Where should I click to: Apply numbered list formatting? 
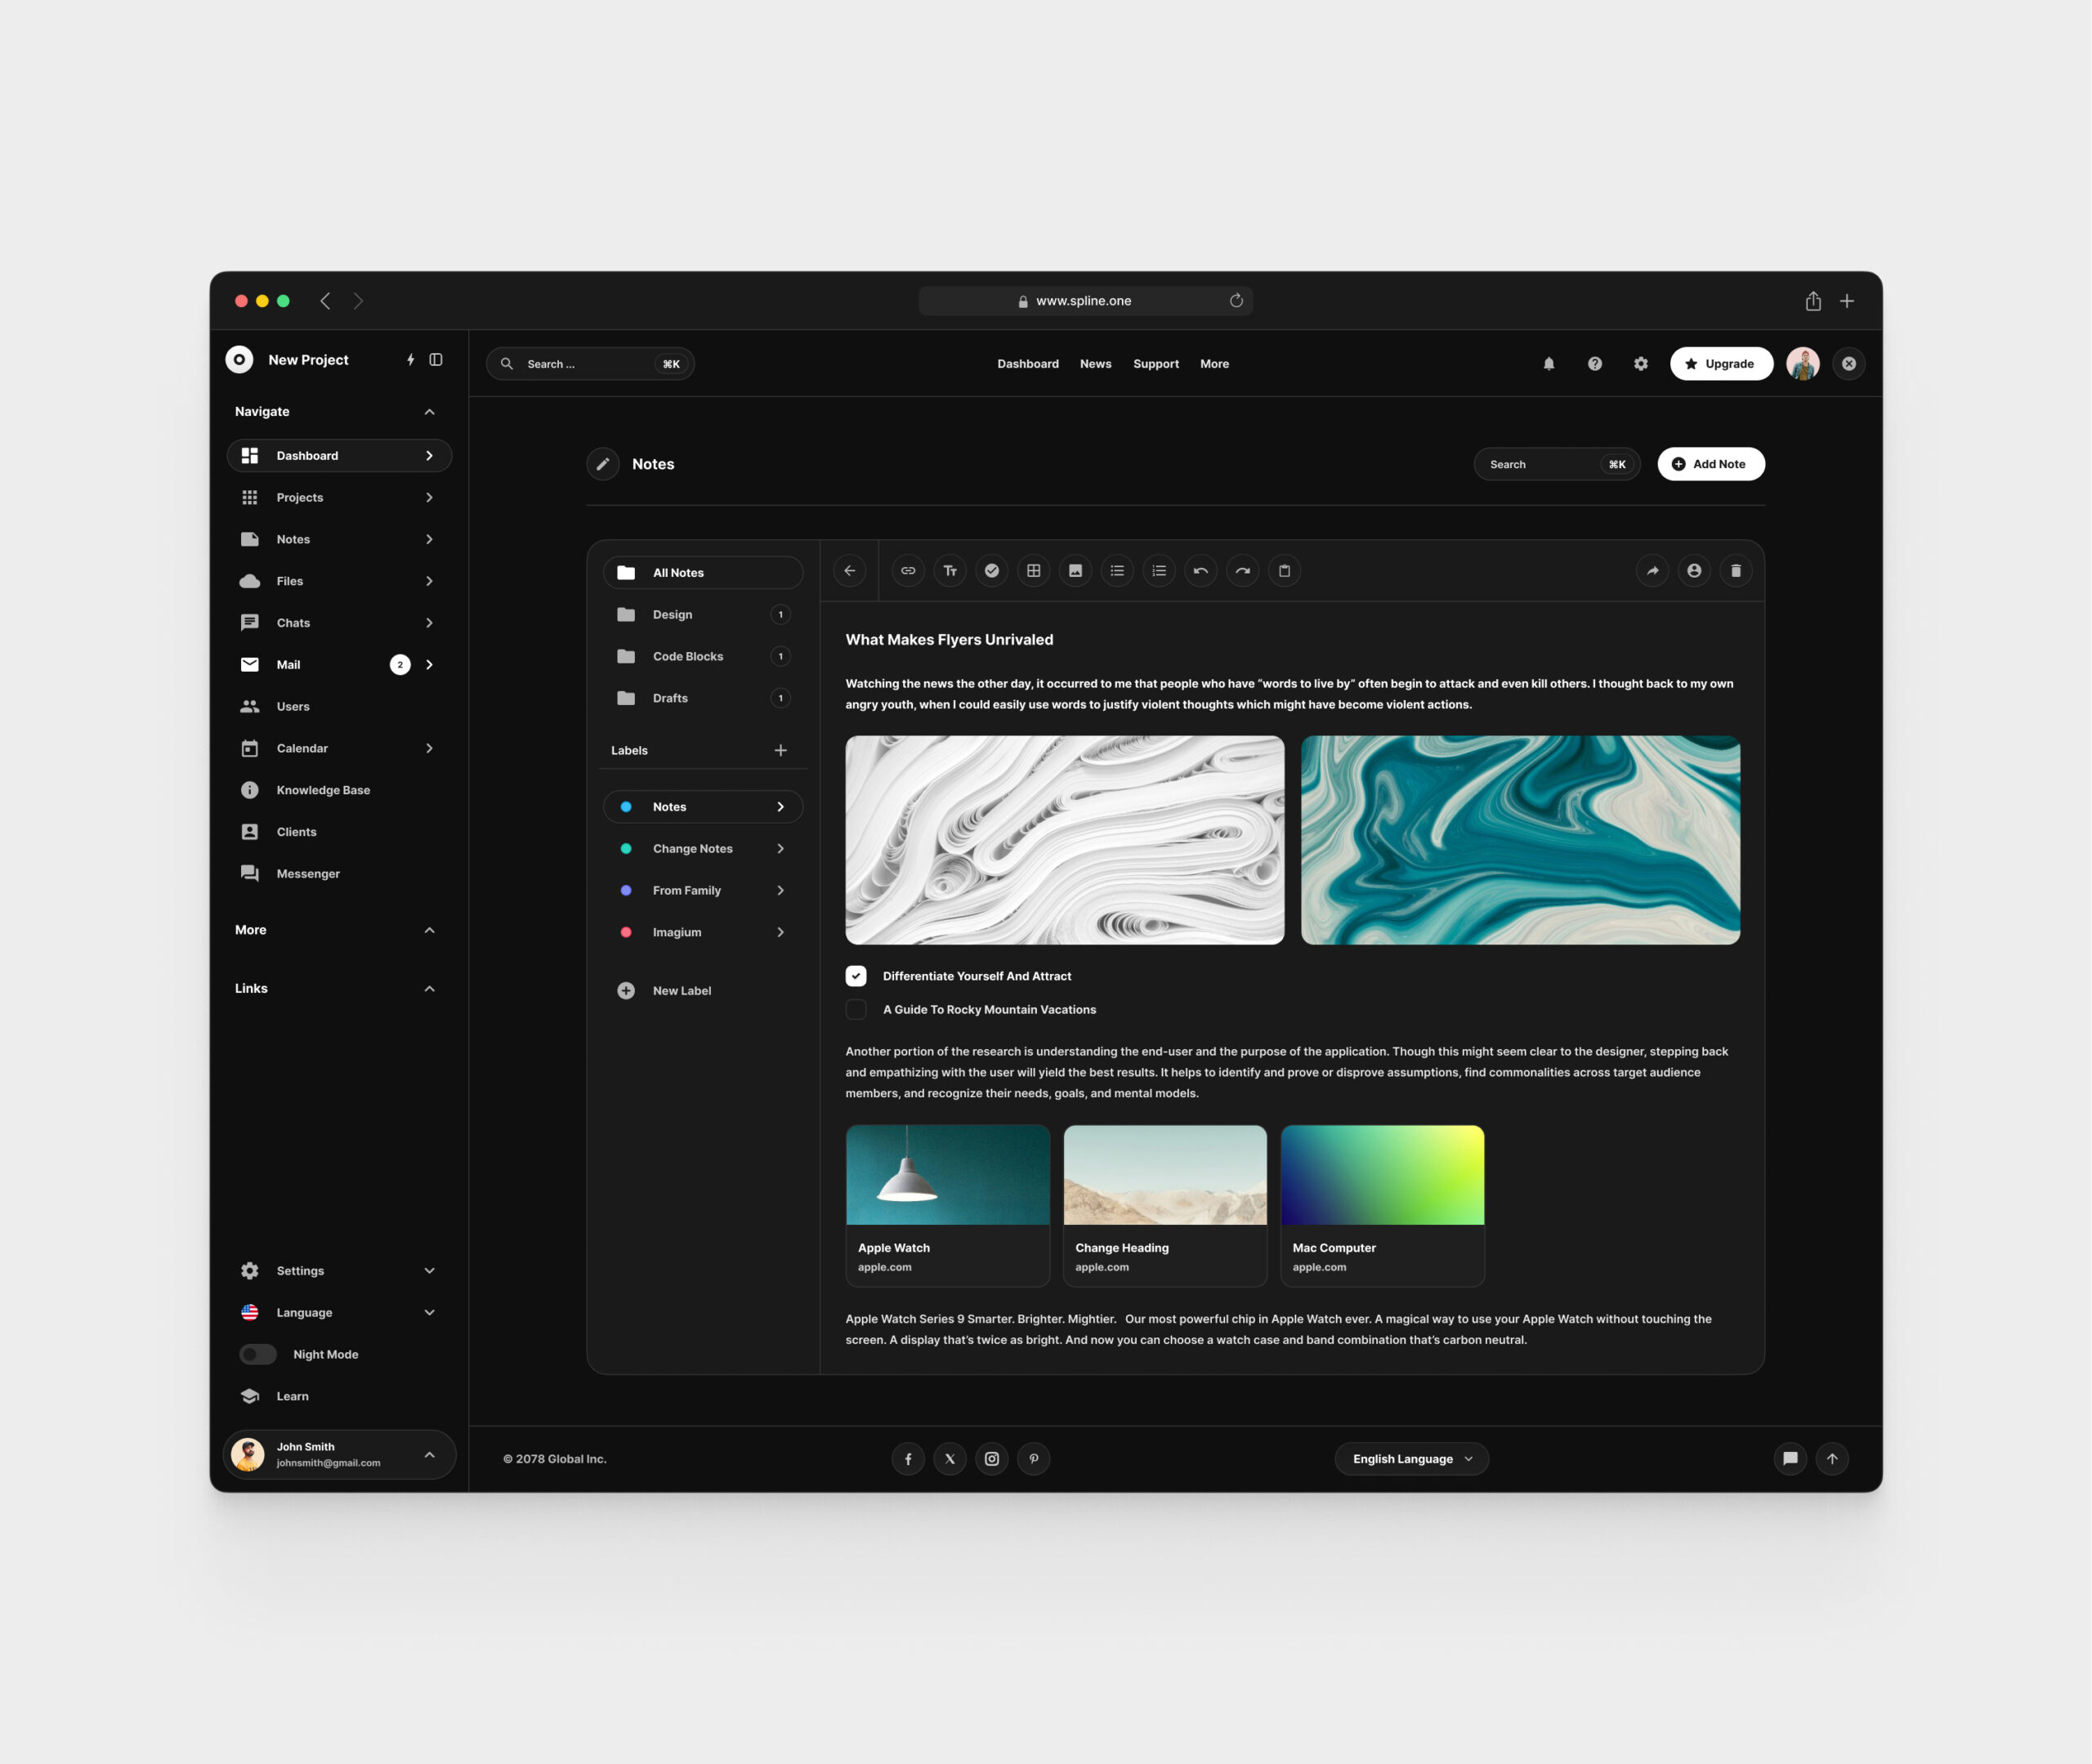pos(1160,571)
